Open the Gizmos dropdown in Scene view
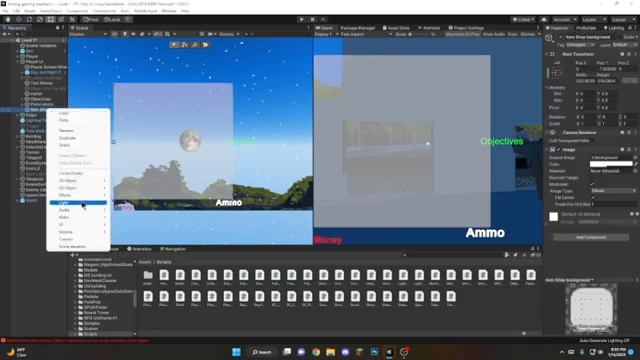 [x=229, y=34]
